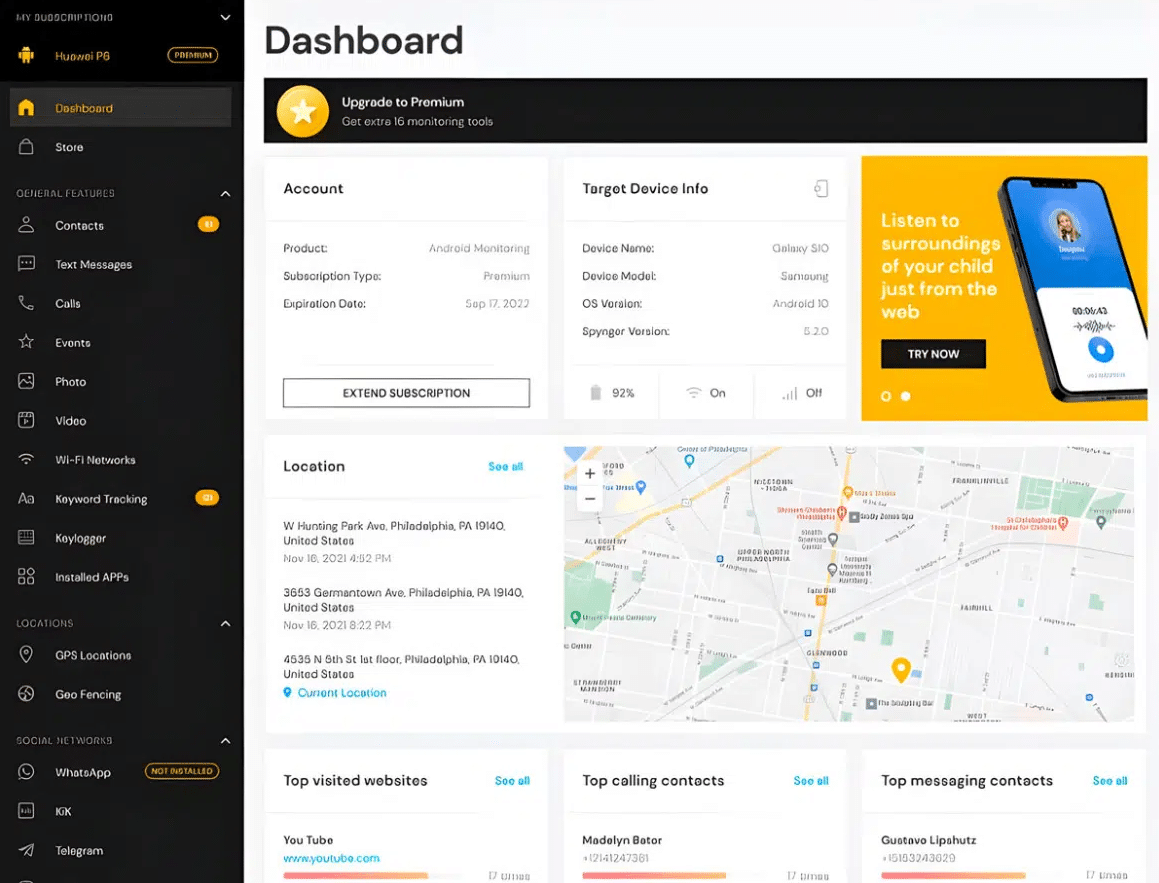This screenshot has height=883, width=1159.
Task: Open the Store menu item
Action: click(x=120, y=147)
